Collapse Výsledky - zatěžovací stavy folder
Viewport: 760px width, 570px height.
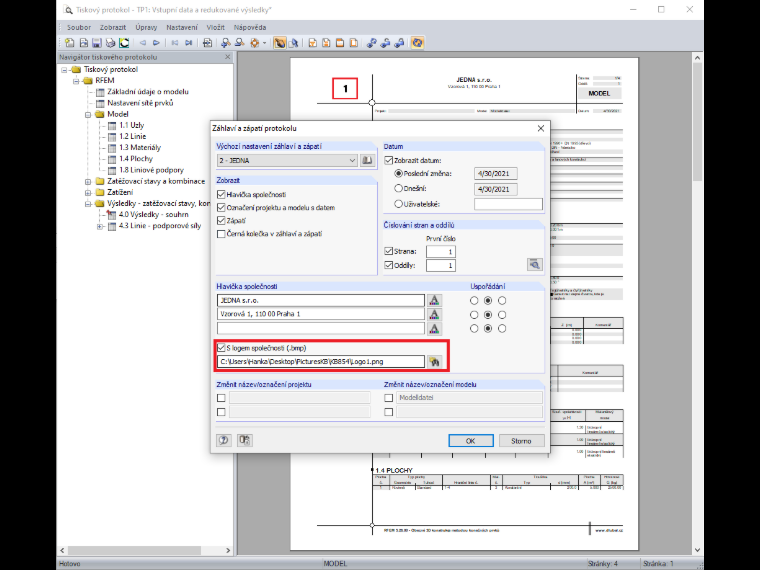pos(88,204)
